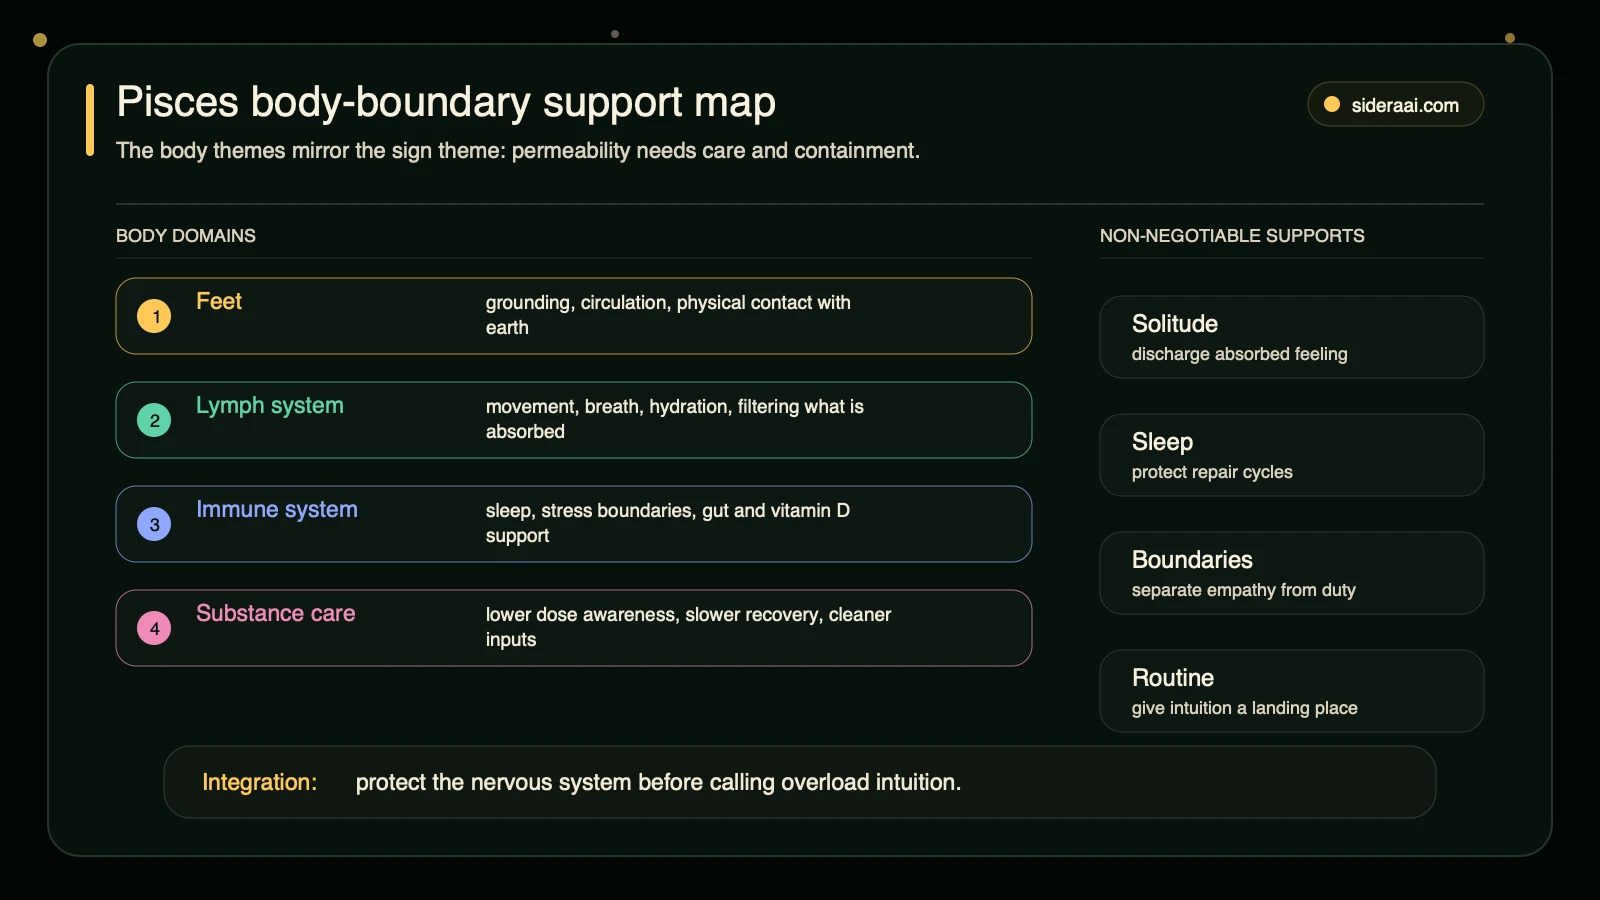Click the subtitle about permeability needs care
Viewport: 1600px width, 900px height.
pos(518,151)
